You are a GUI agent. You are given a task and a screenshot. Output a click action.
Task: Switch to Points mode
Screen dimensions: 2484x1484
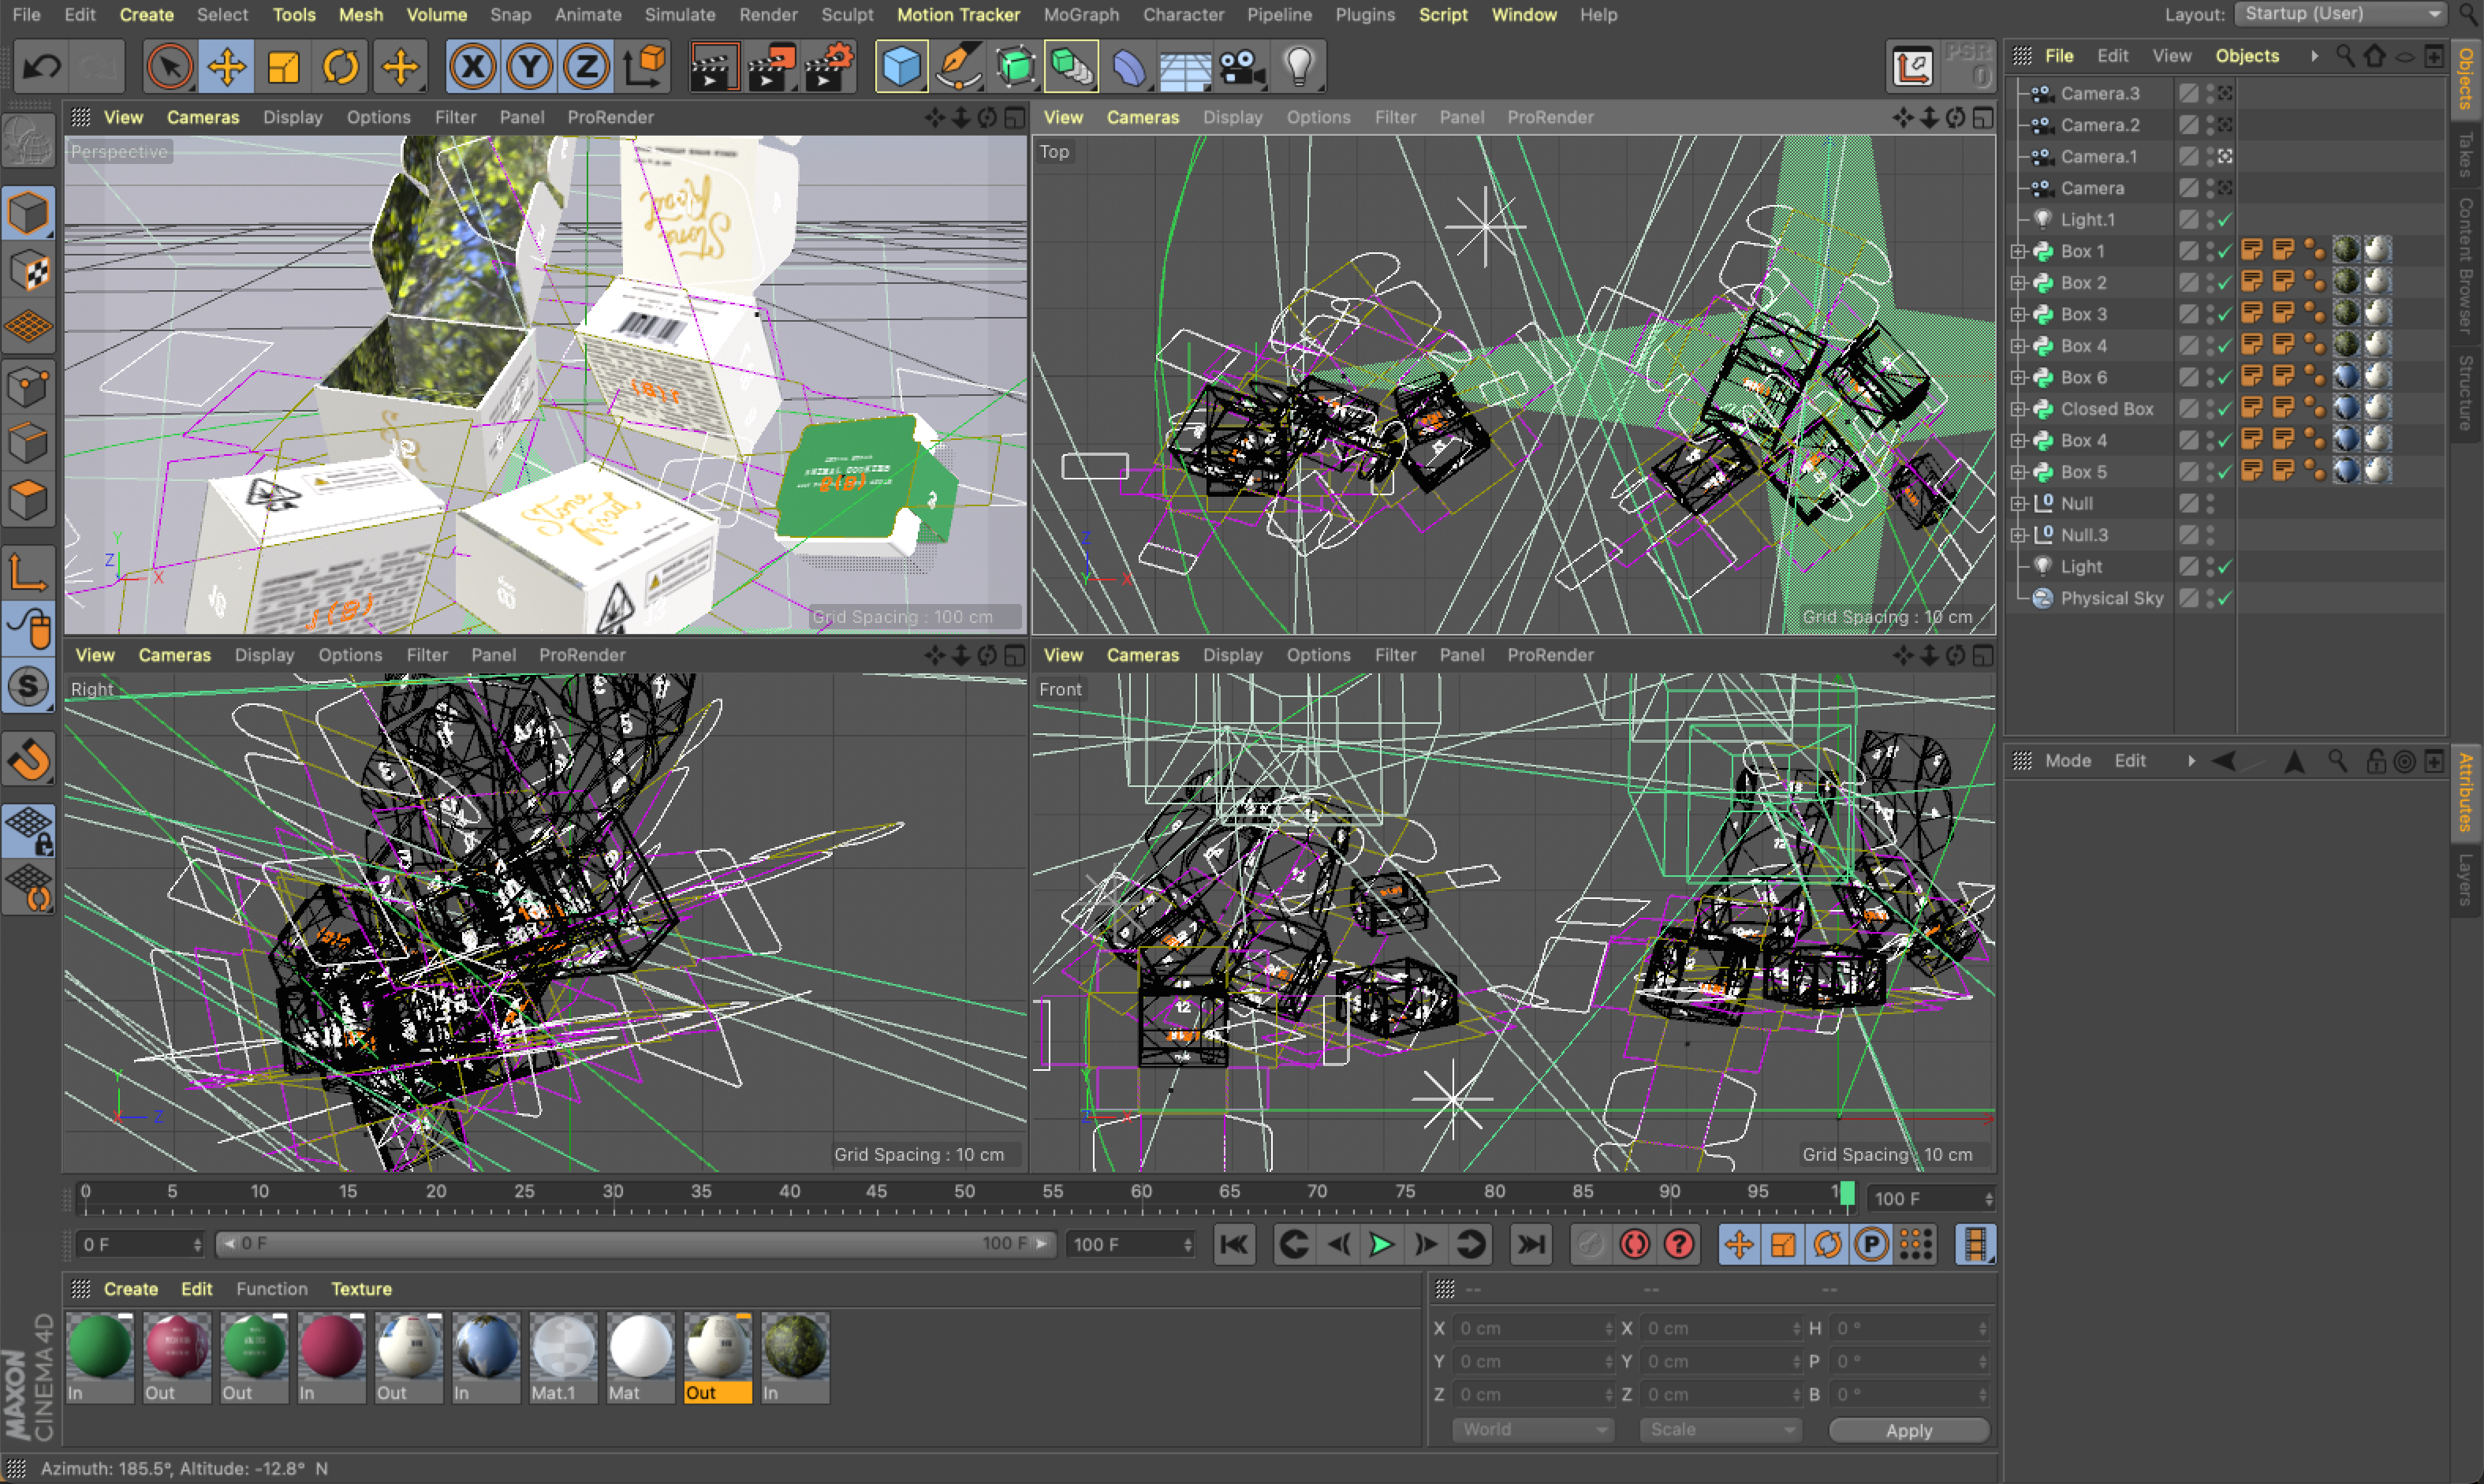(28, 385)
